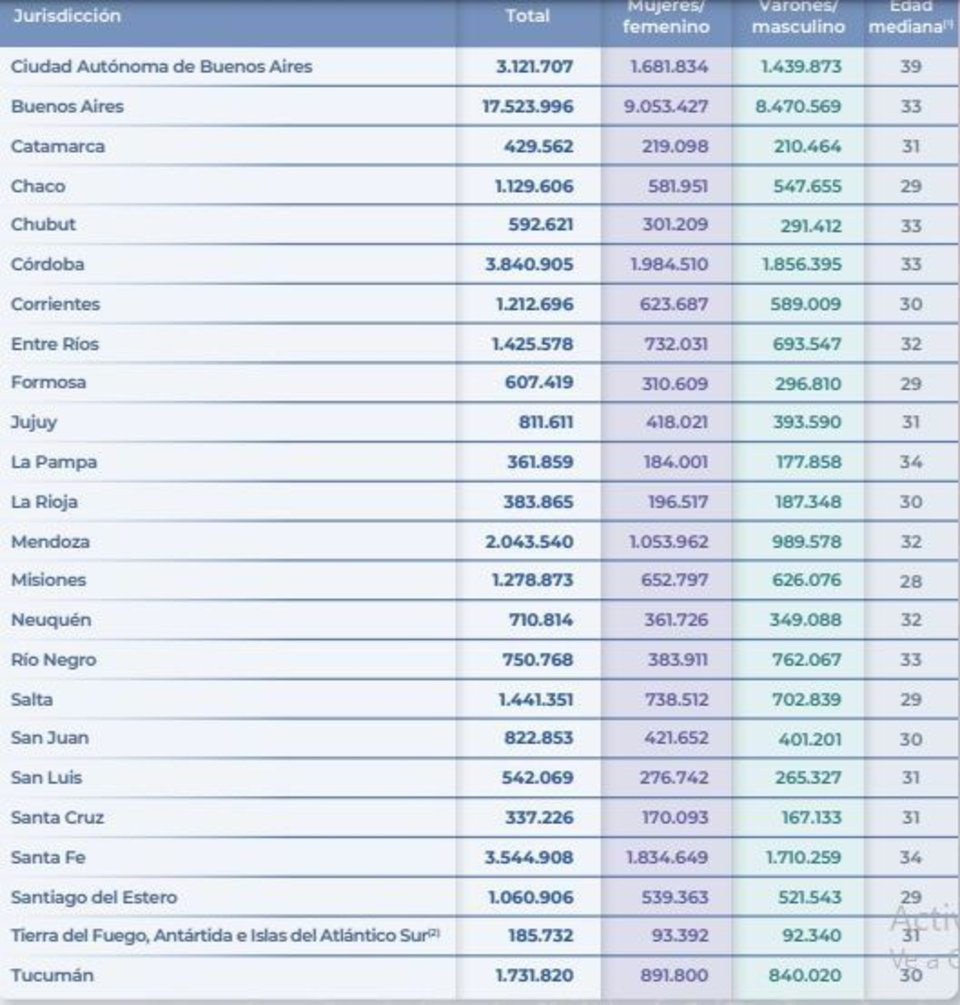Image resolution: width=960 pixels, height=1005 pixels.
Task: Select the Santa Fe total 3.544.908
Action: coord(529,858)
